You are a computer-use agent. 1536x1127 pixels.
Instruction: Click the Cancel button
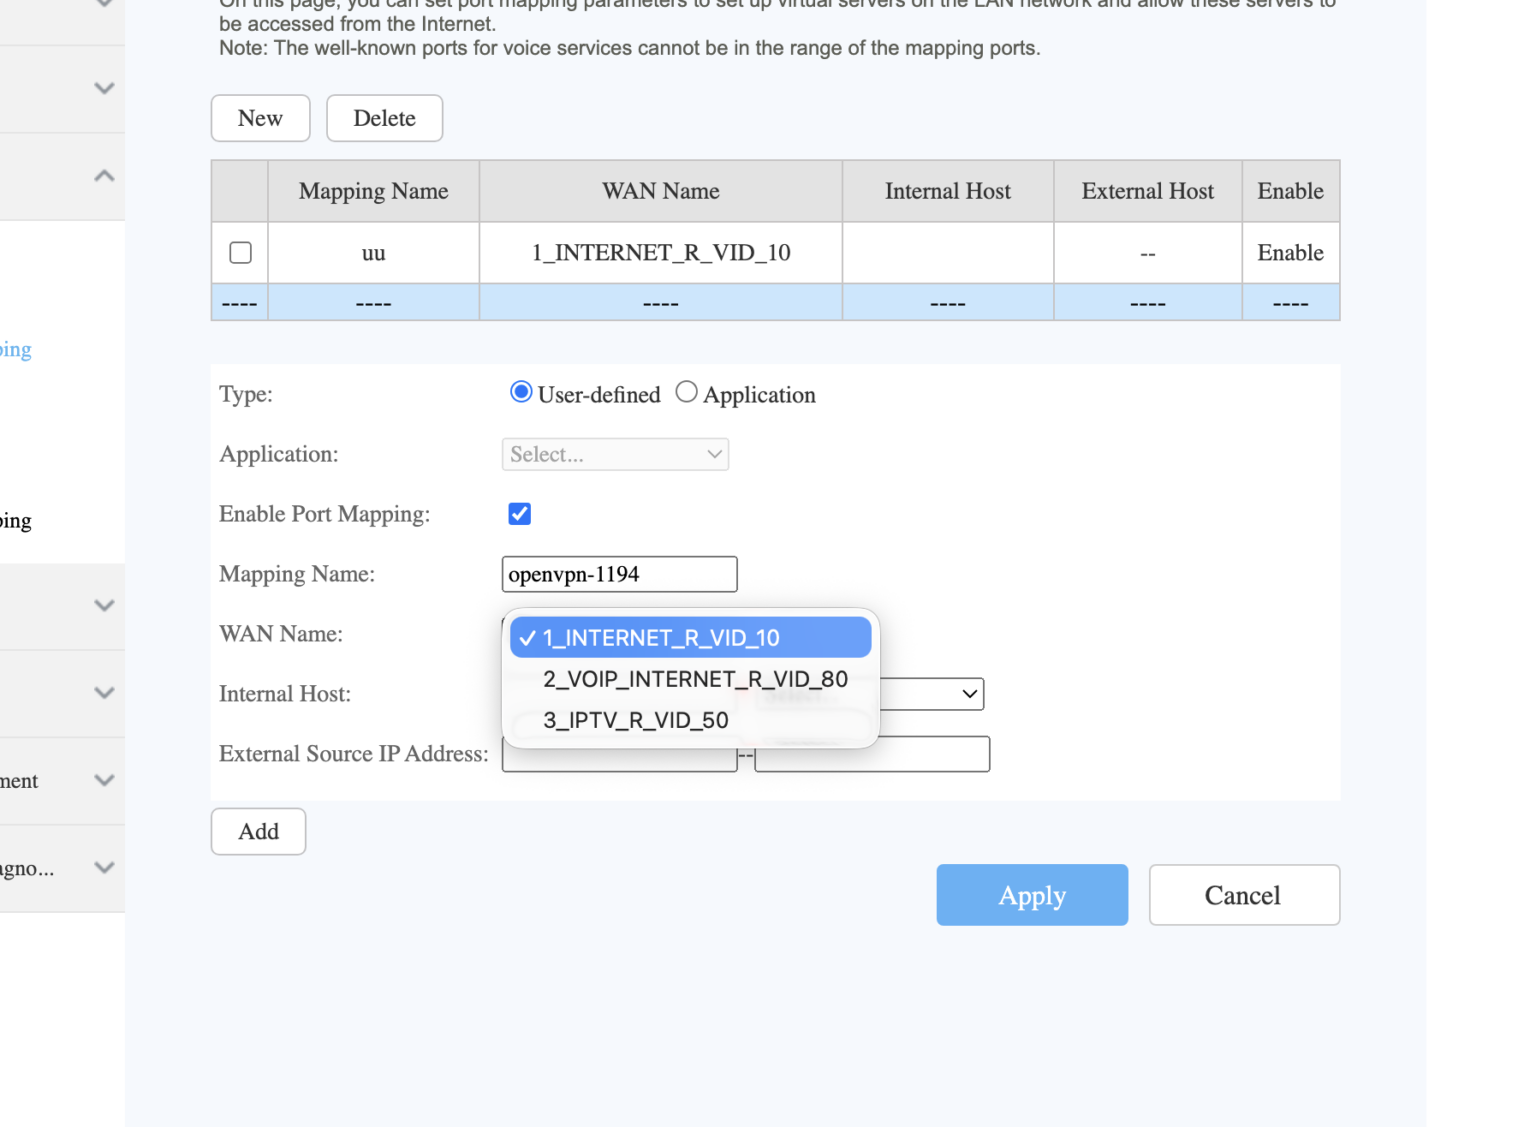click(1243, 895)
